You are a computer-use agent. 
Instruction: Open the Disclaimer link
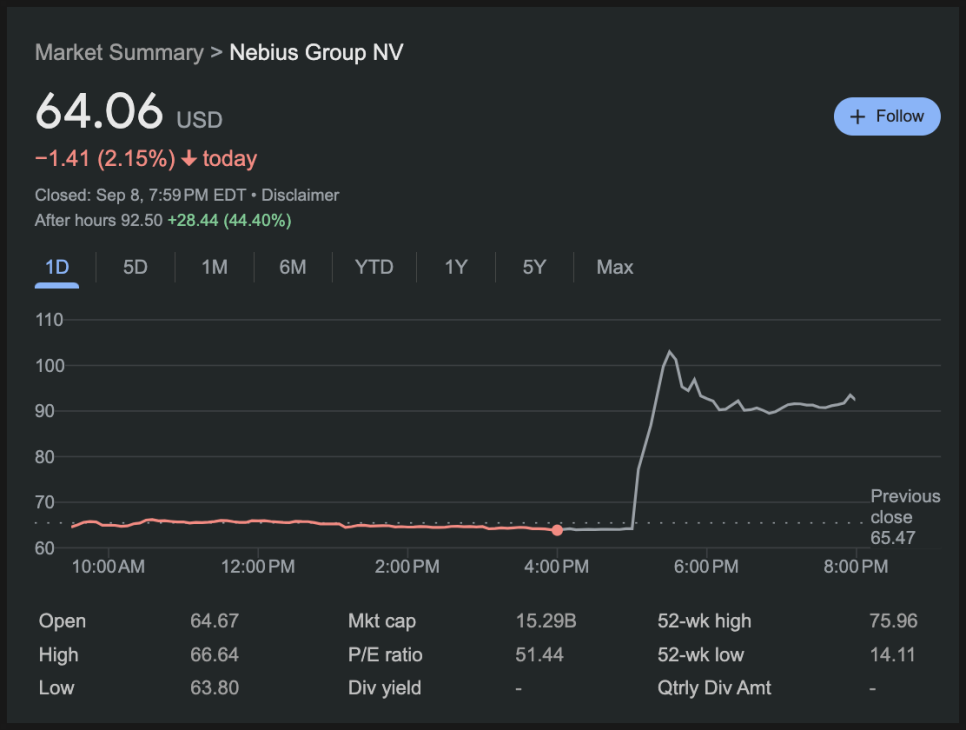300,195
